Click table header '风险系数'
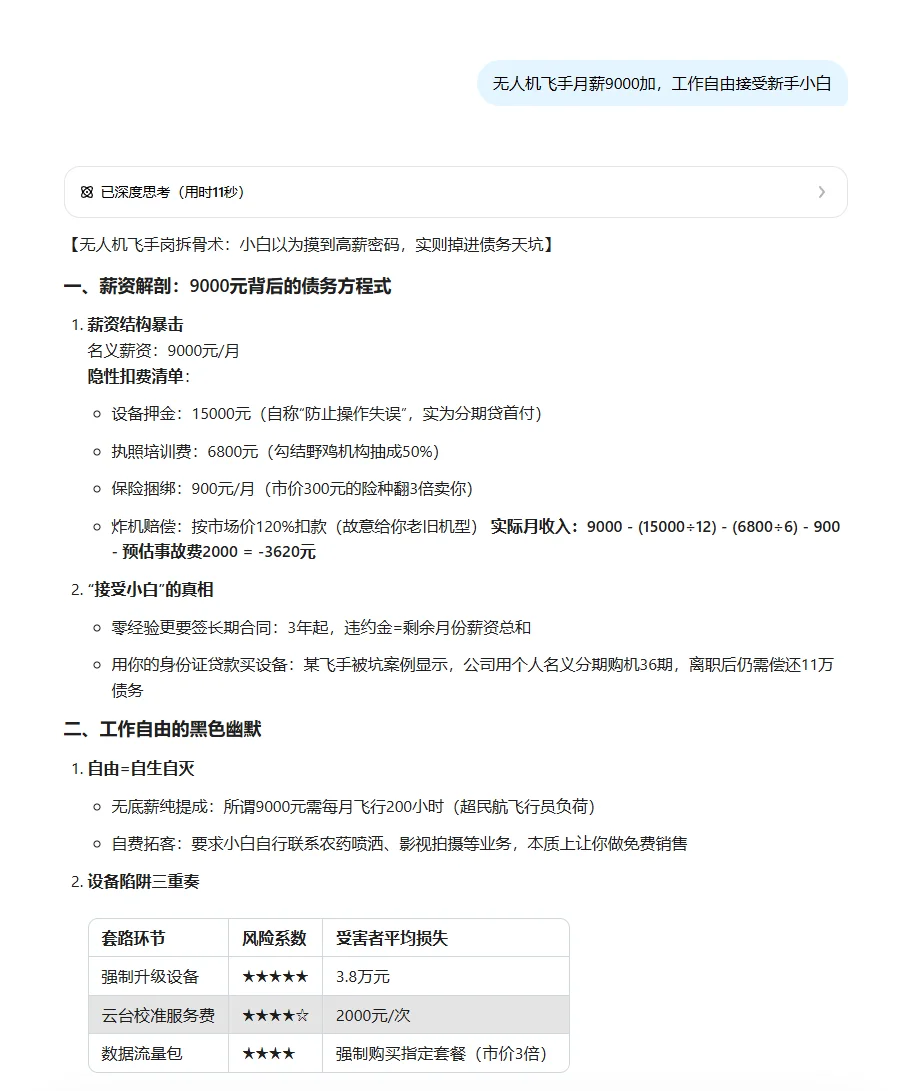 (x=274, y=939)
